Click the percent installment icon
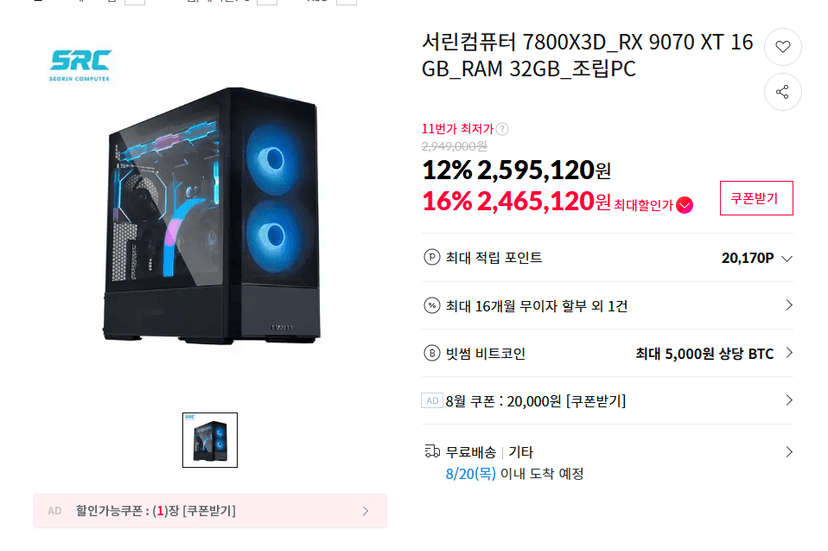The height and width of the screenshot is (551, 828). tap(431, 305)
